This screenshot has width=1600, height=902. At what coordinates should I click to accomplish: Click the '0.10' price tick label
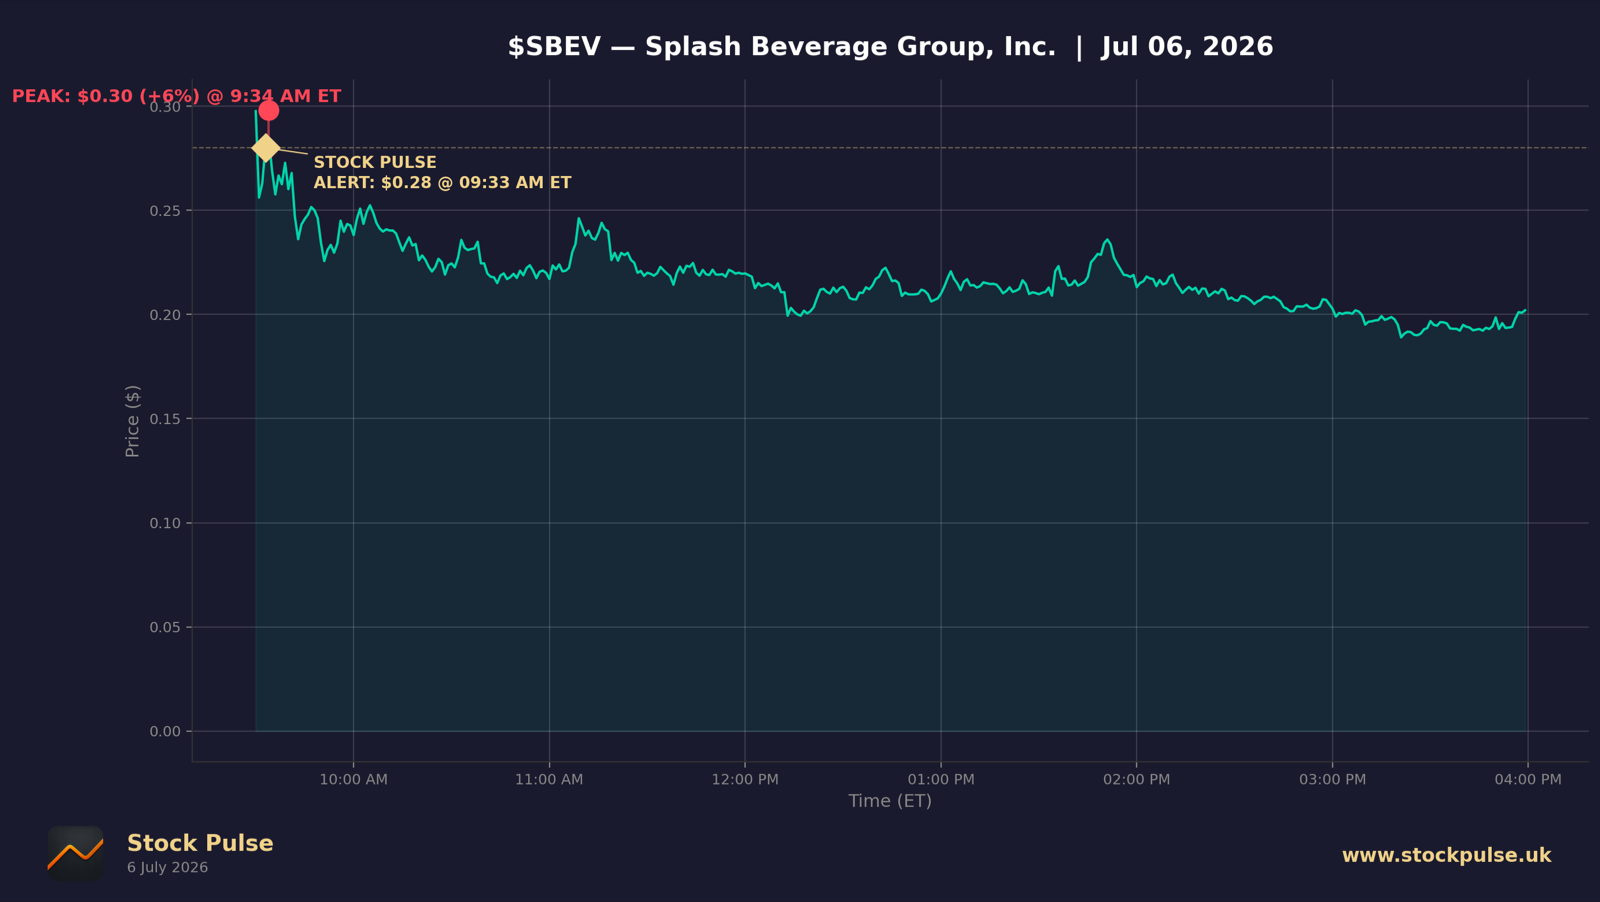tap(165, 523)
